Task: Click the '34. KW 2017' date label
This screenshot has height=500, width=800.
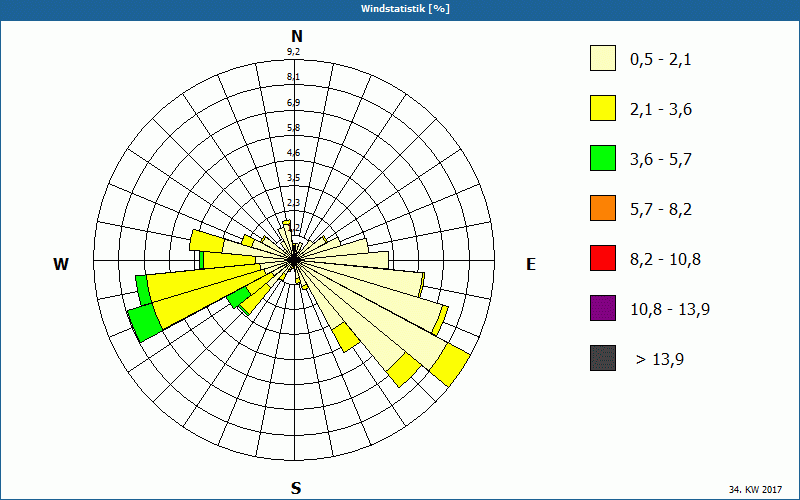Action: pyautogui.click(x=755, y=489)
